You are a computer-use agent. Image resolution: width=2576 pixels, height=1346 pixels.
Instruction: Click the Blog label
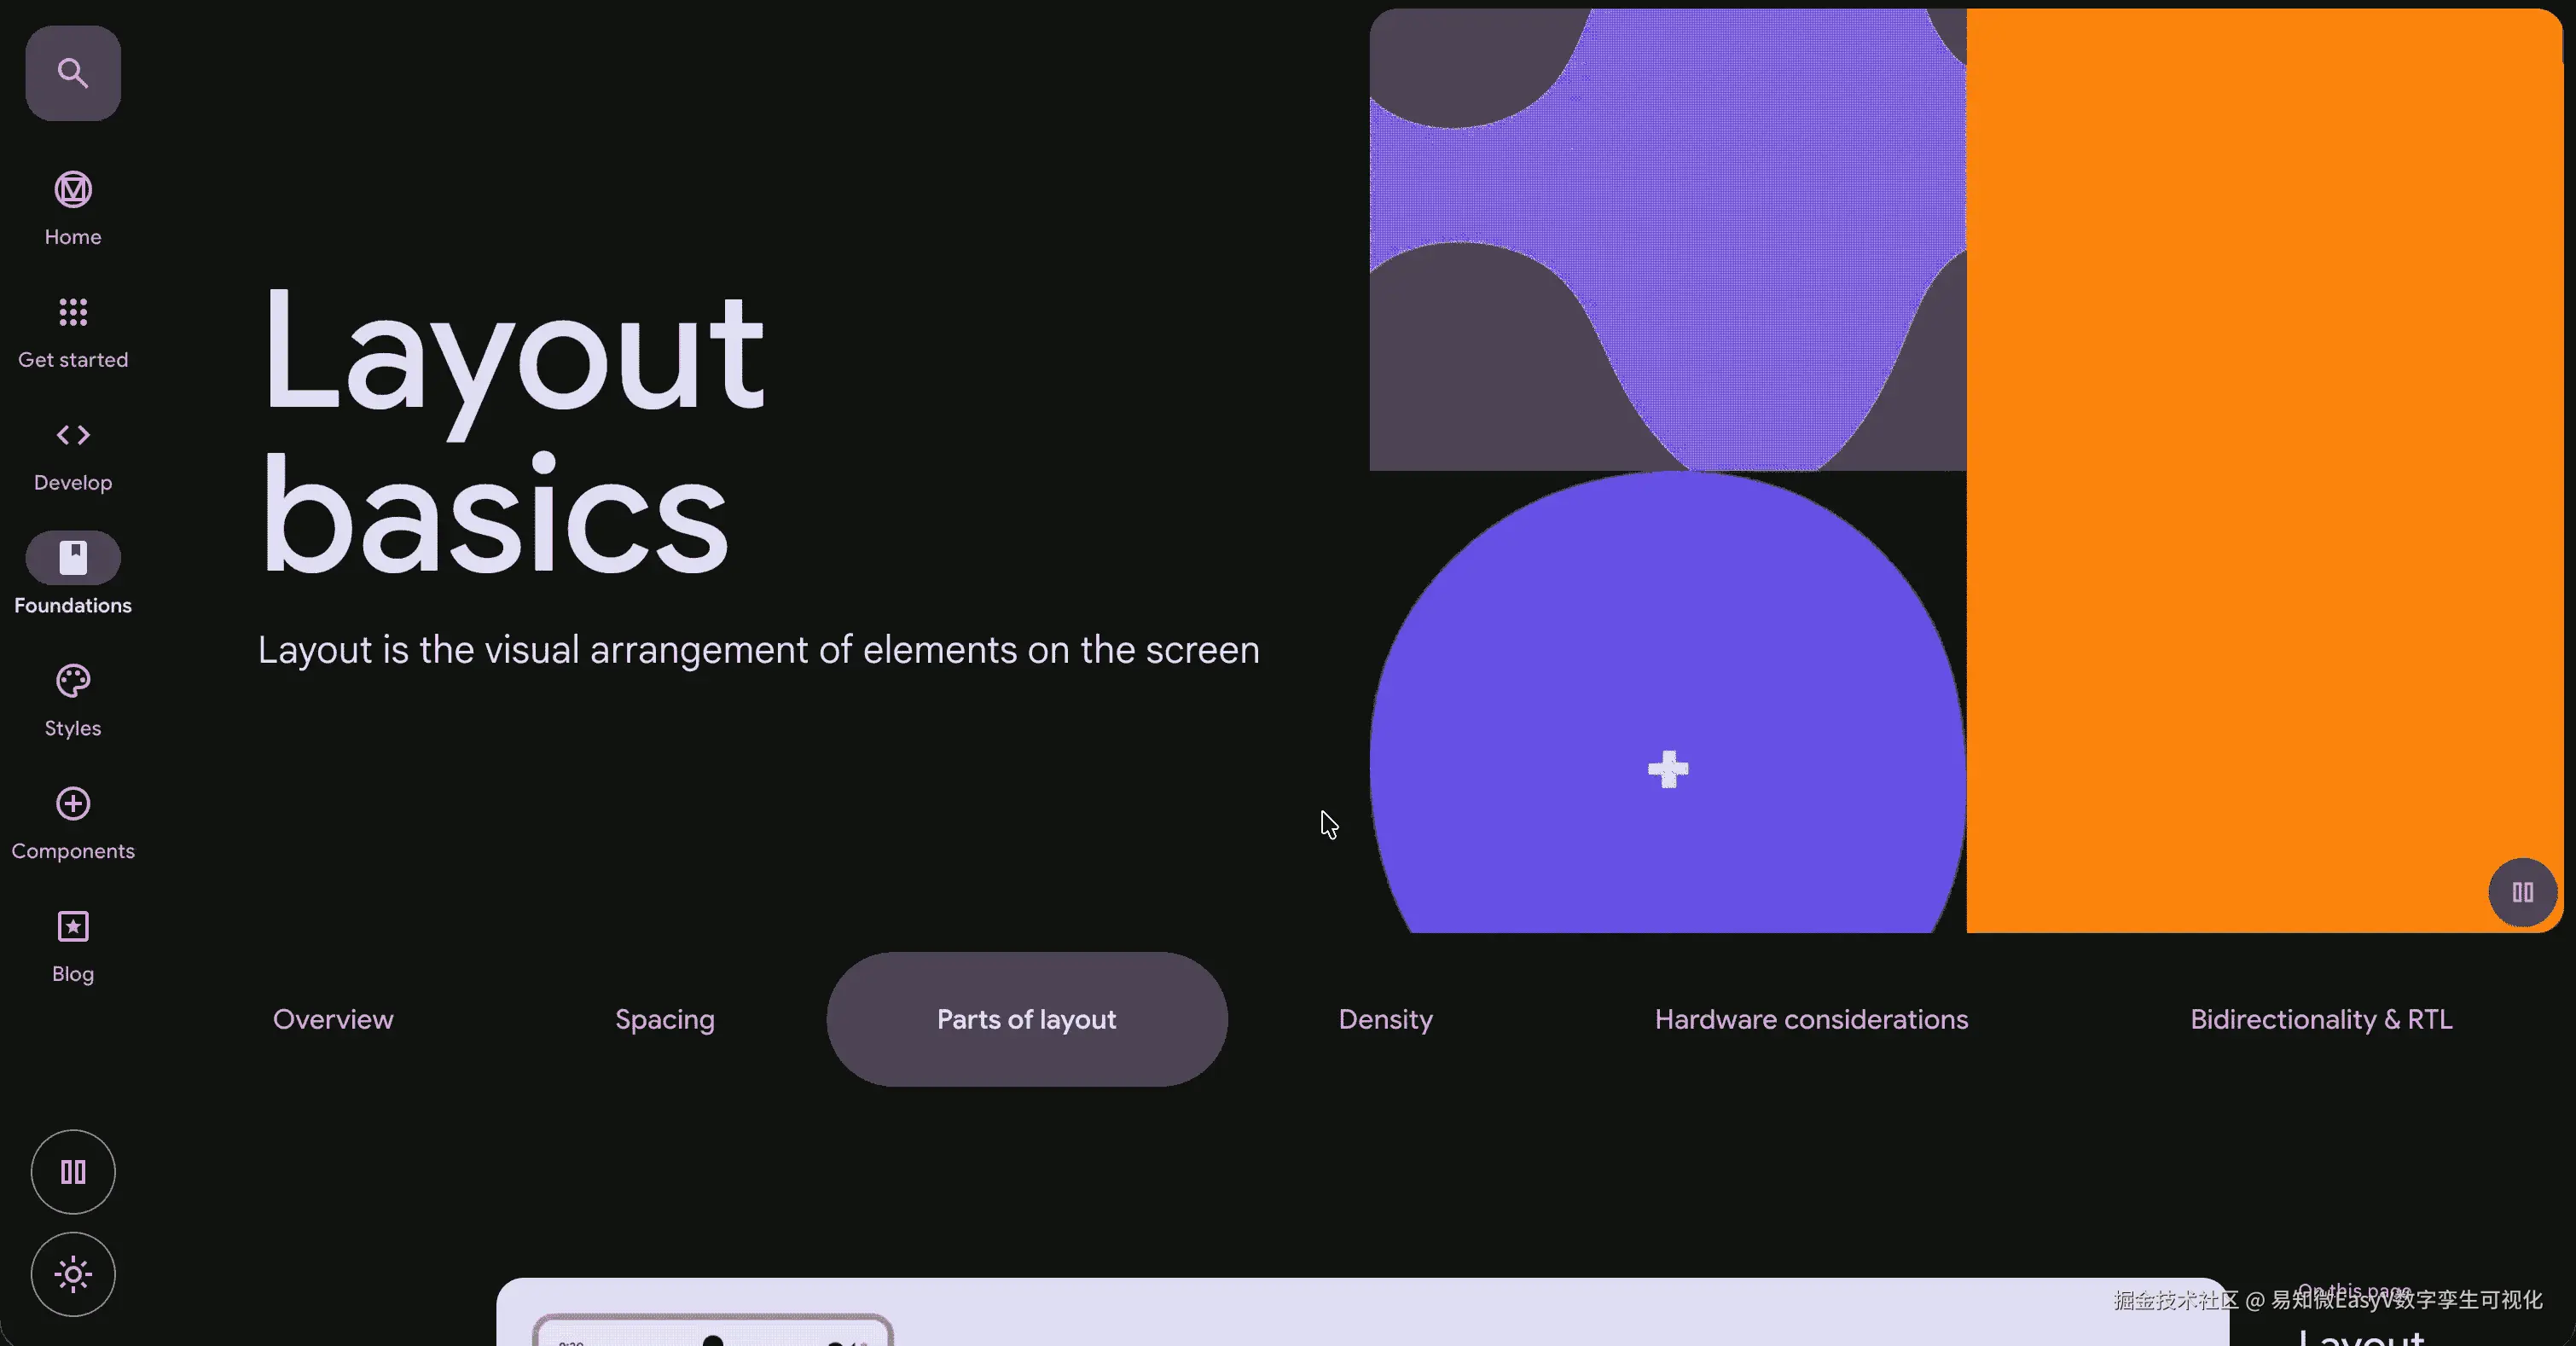[x=73, y=975]
